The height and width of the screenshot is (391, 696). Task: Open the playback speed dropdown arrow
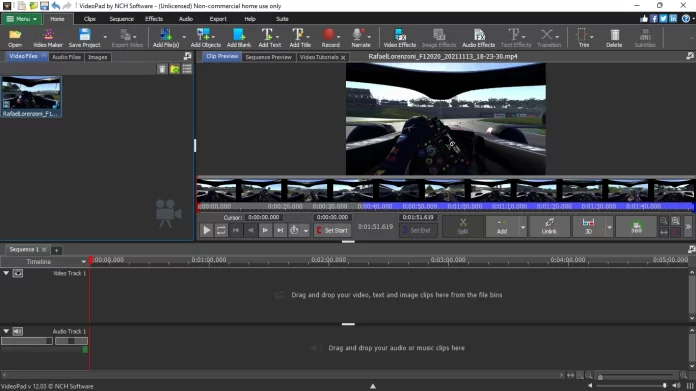(306, 230)
